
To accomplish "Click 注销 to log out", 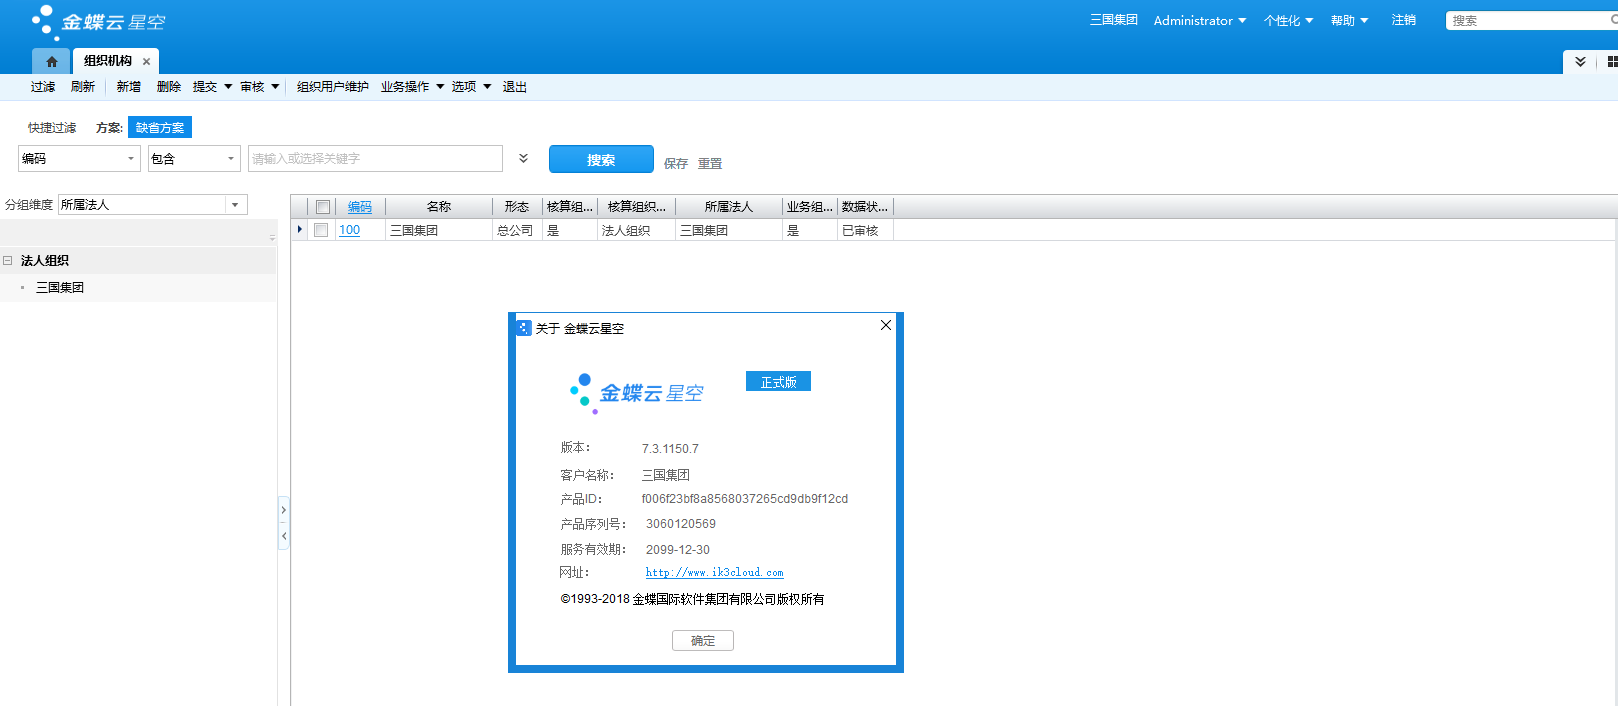I will [1404, 20].
